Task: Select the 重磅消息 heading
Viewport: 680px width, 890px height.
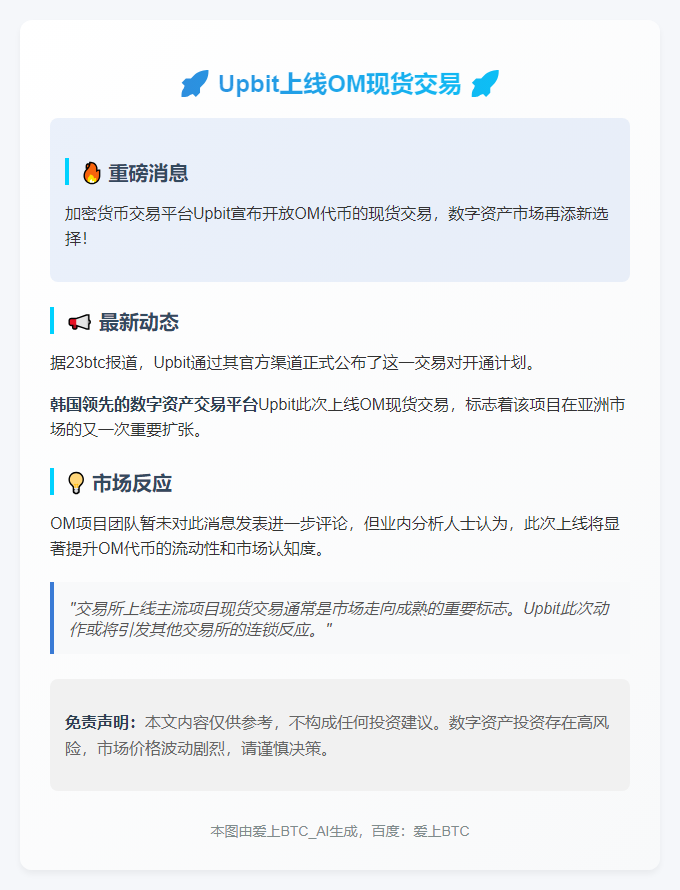Action: point(148,173)
